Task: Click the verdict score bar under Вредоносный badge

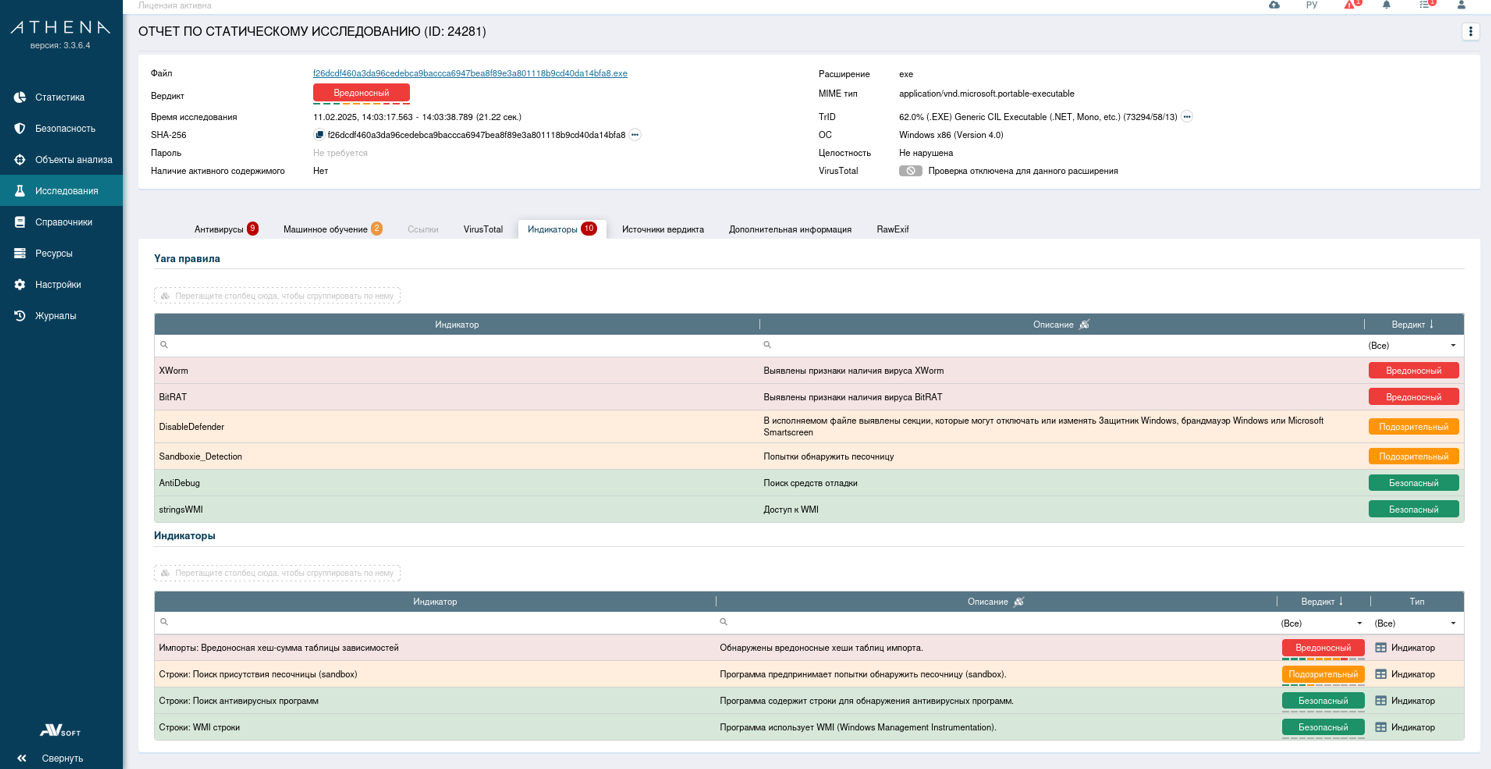Action: tap(361, 104)
